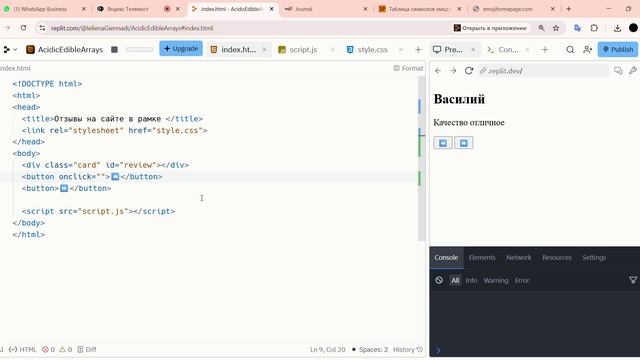Image resolution: width=640 pixels, height=360 pixels.
Task: Click the AcidicEdibleArrays project name
Action: click(x=70, y=49)
